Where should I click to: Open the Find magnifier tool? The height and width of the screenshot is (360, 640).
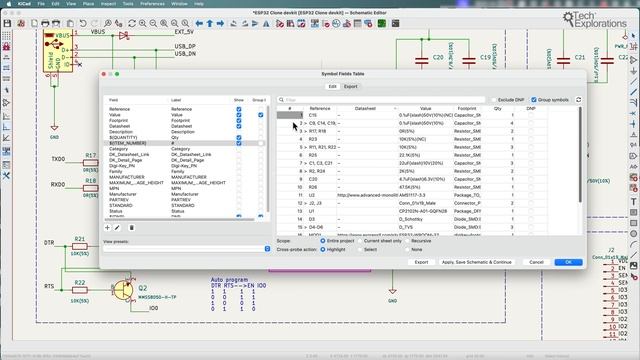(x=108, y=24)
